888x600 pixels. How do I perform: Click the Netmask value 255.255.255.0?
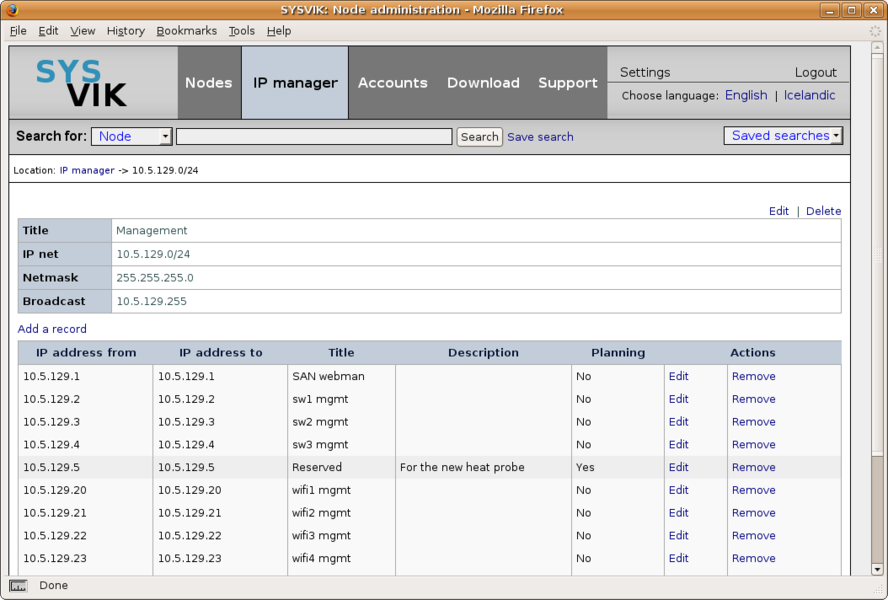click(155, 278)
